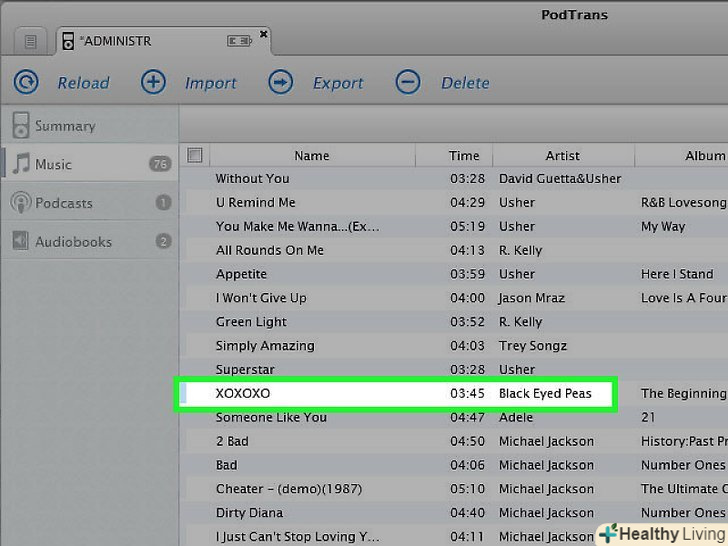
Task: Switch to the ADMINISTR device tab
Action: pyautogui.click(x=162, y=41)
